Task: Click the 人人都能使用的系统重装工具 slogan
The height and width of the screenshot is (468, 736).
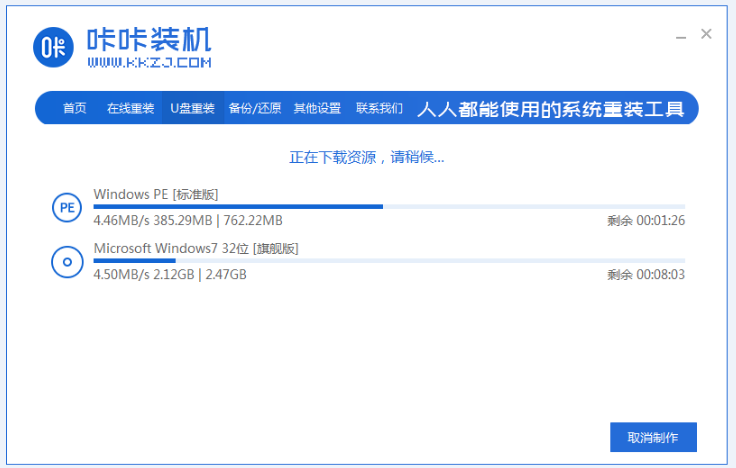Action: coord(550,108)
